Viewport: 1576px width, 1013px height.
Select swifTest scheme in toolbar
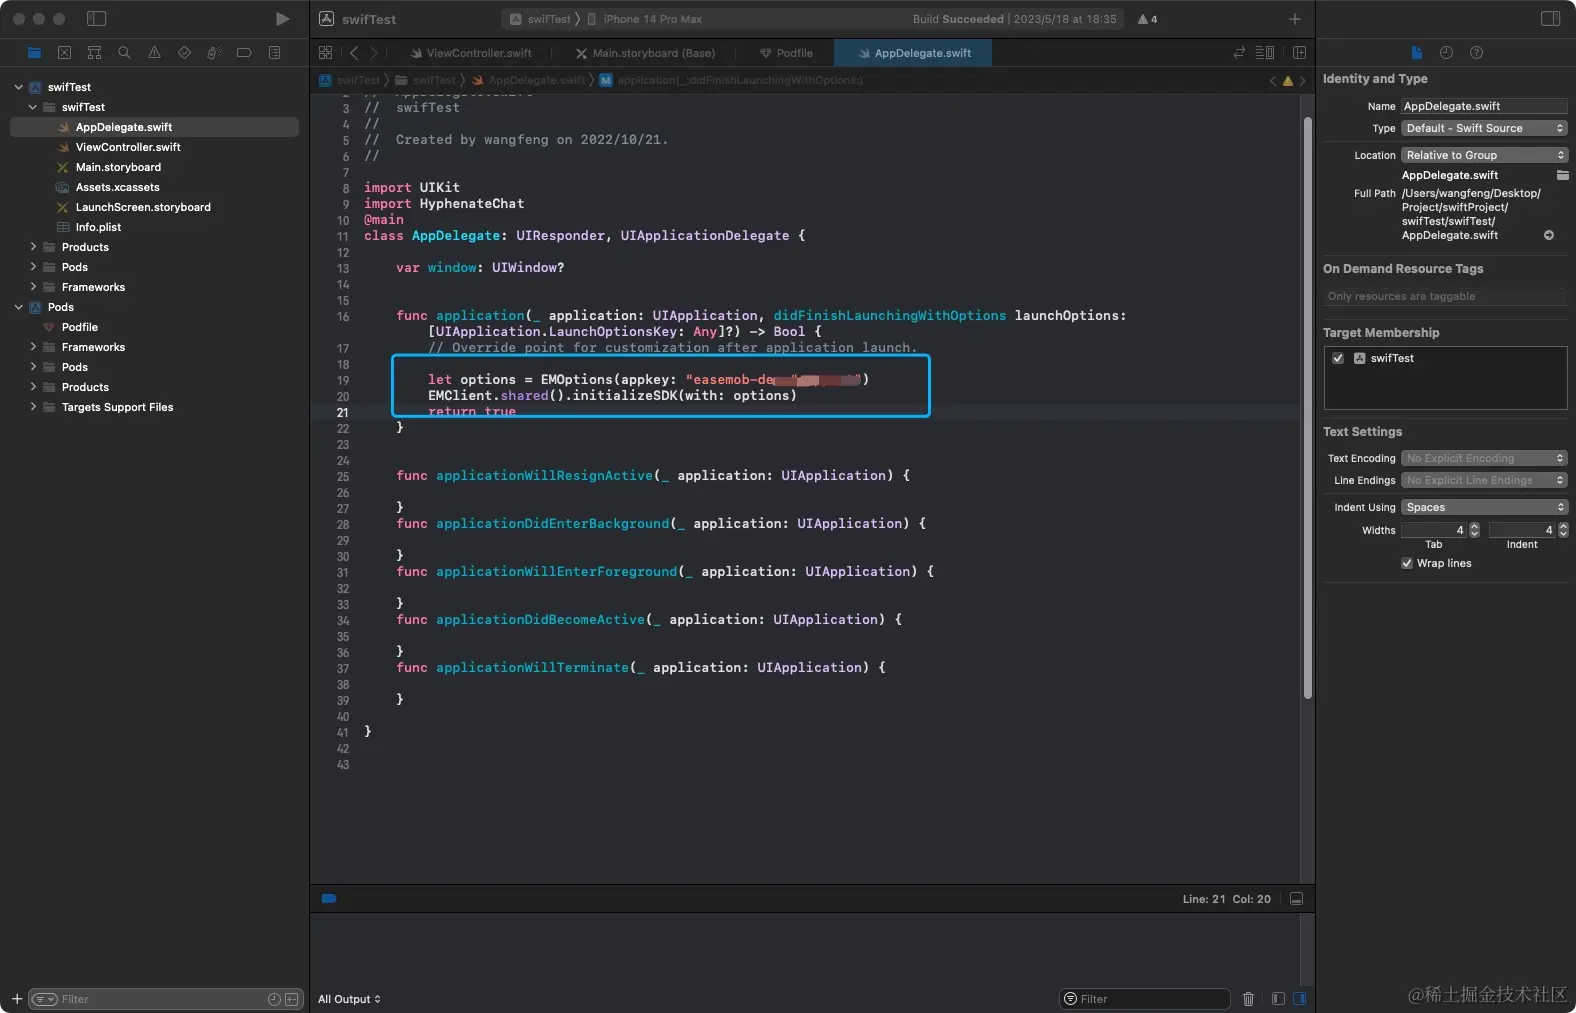(541, 19)
